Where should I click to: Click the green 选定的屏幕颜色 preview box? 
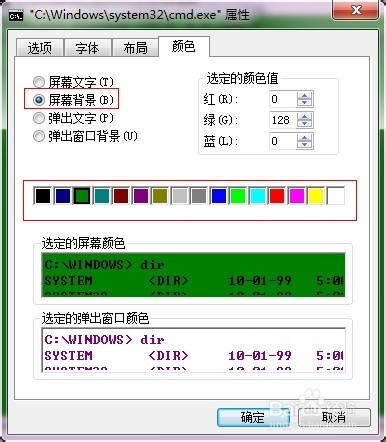pos(193,275)
